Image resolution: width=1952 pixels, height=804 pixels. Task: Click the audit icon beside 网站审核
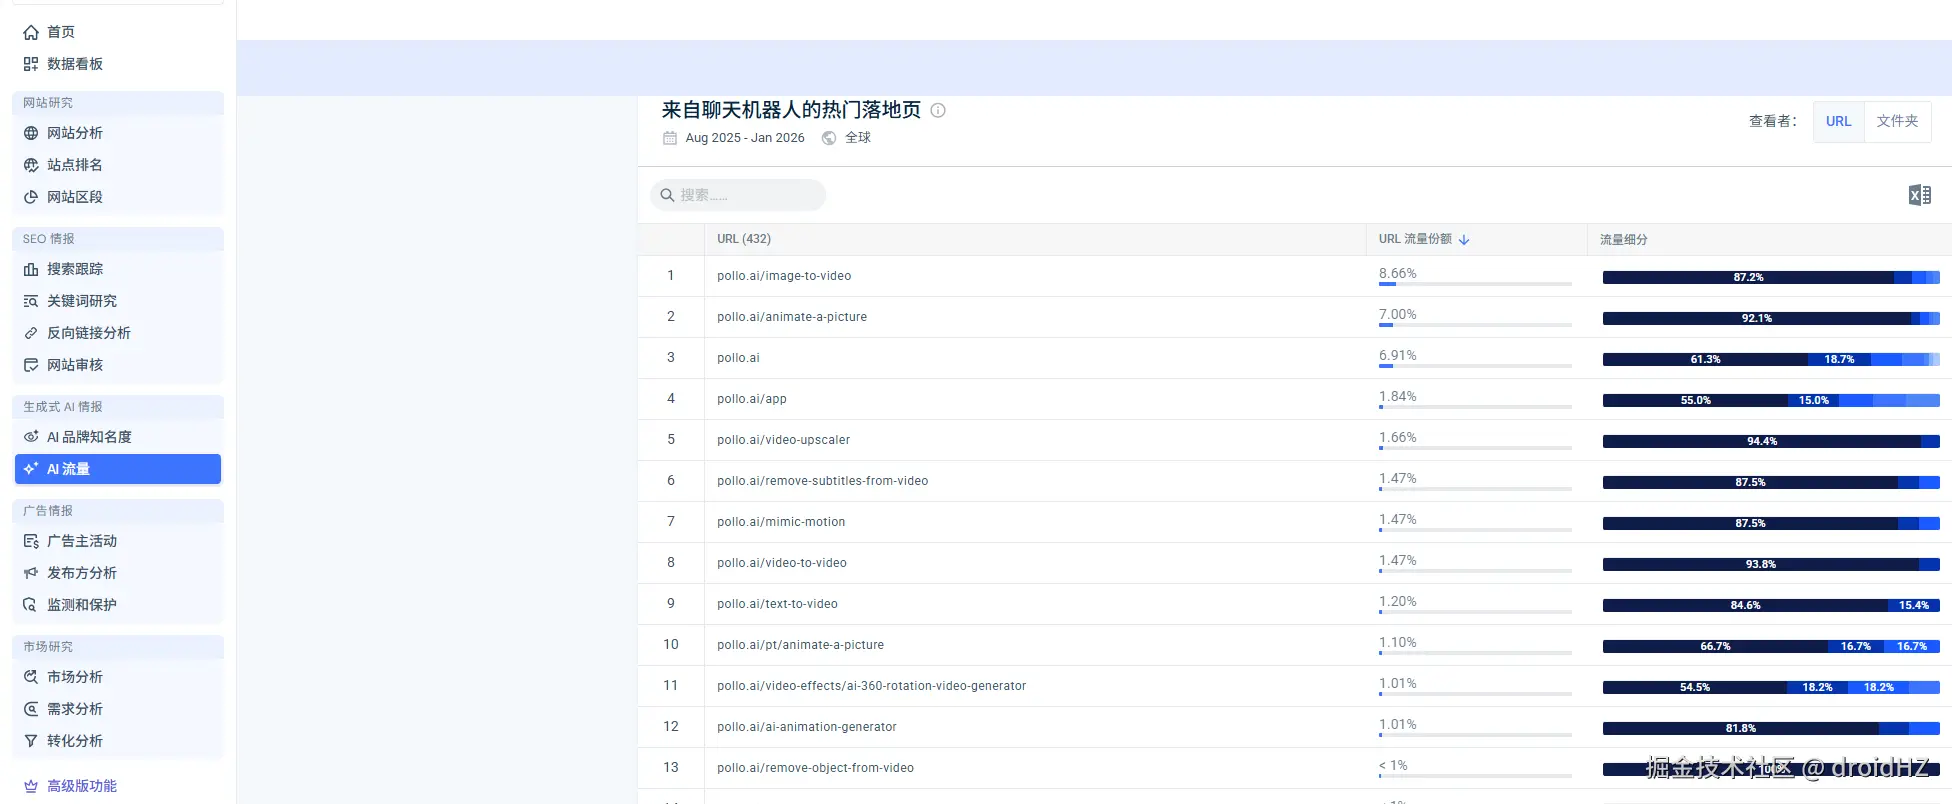31,365
